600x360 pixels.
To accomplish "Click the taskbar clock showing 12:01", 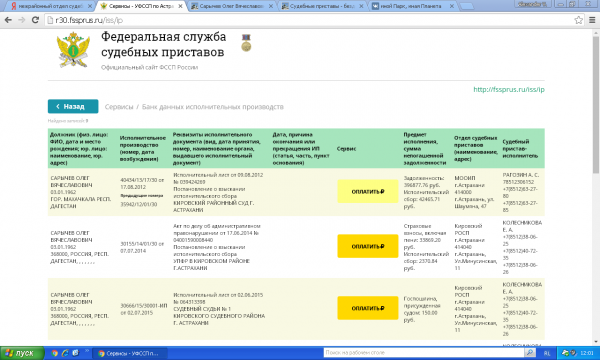I will coord(587,353).
